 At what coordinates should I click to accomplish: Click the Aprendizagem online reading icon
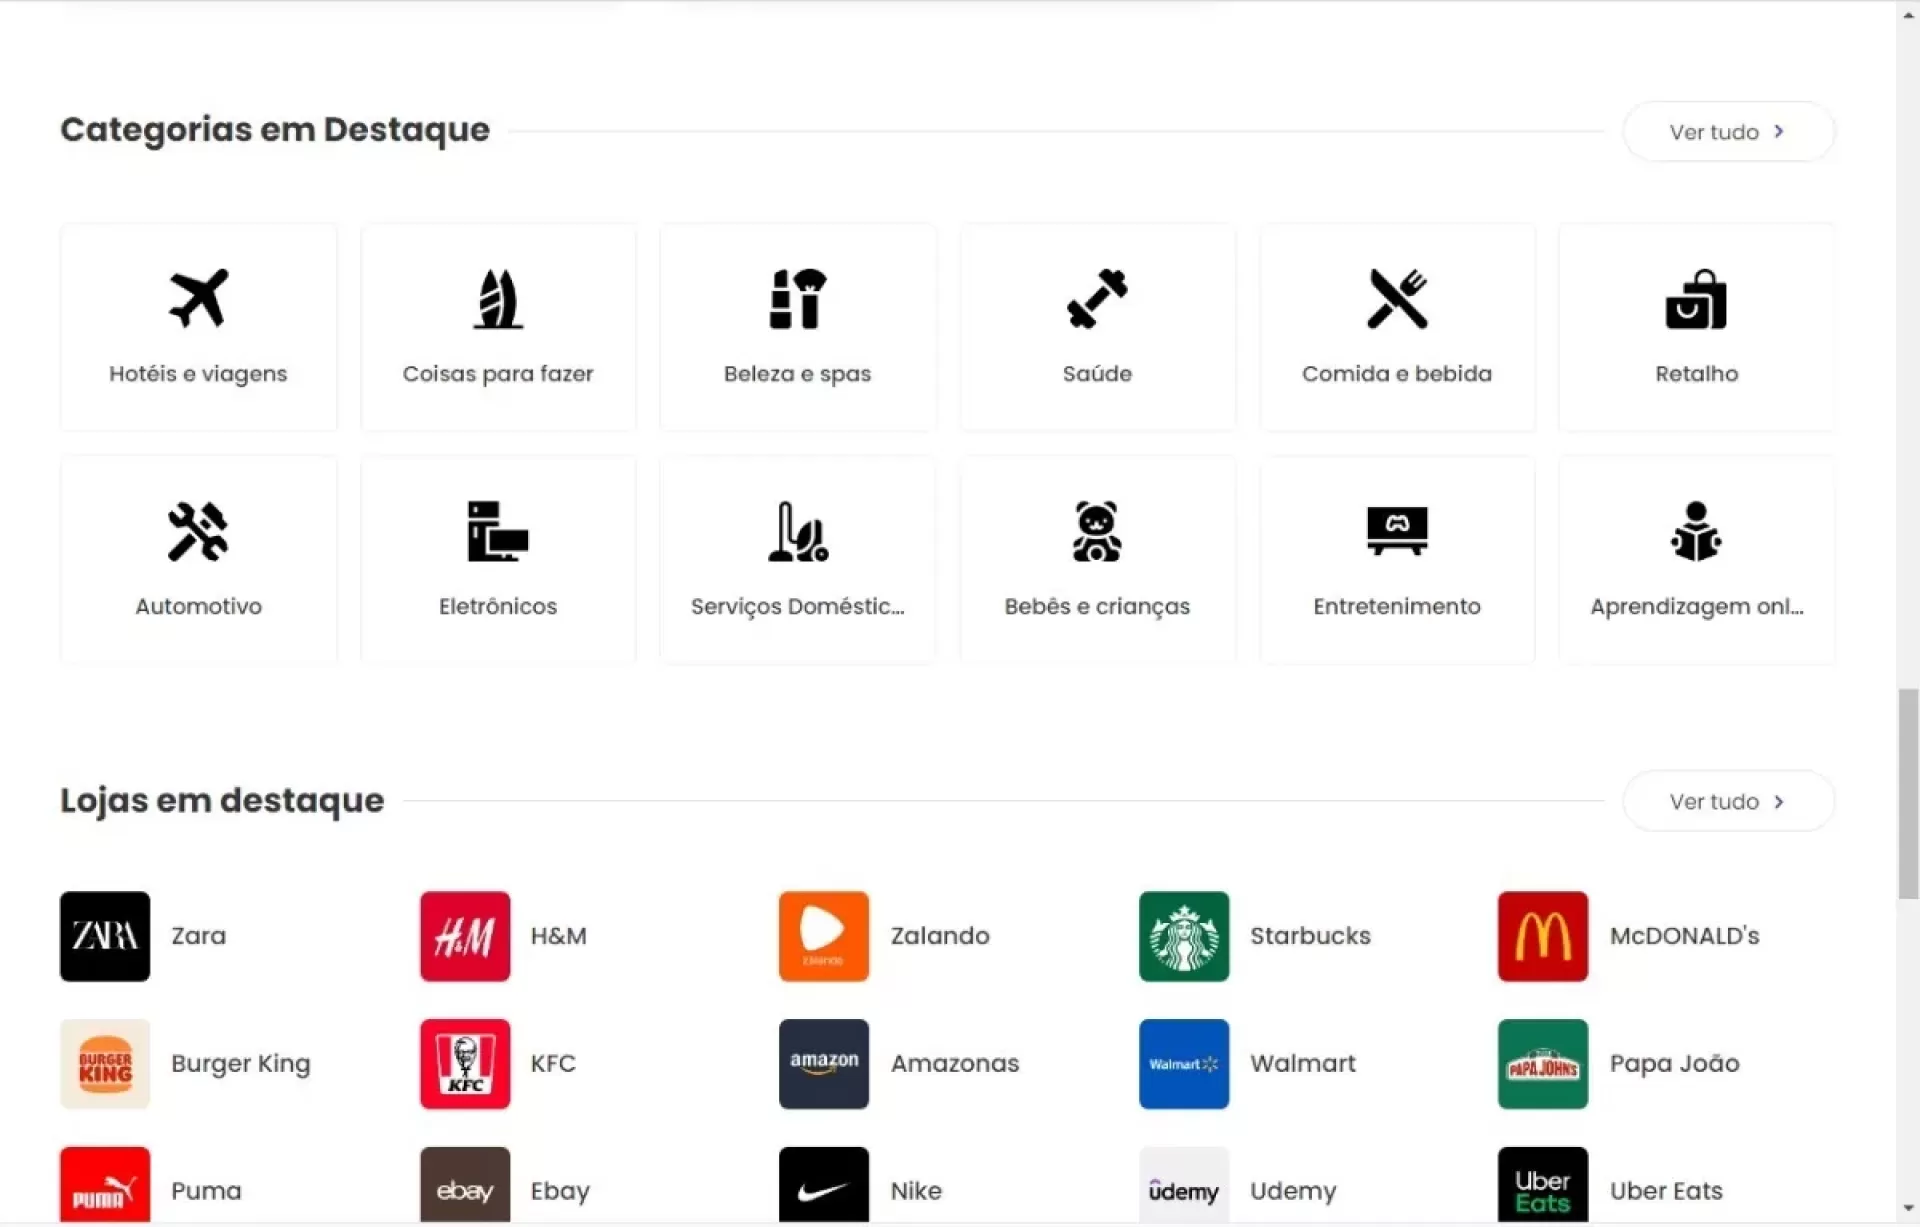coord(1696,531)
